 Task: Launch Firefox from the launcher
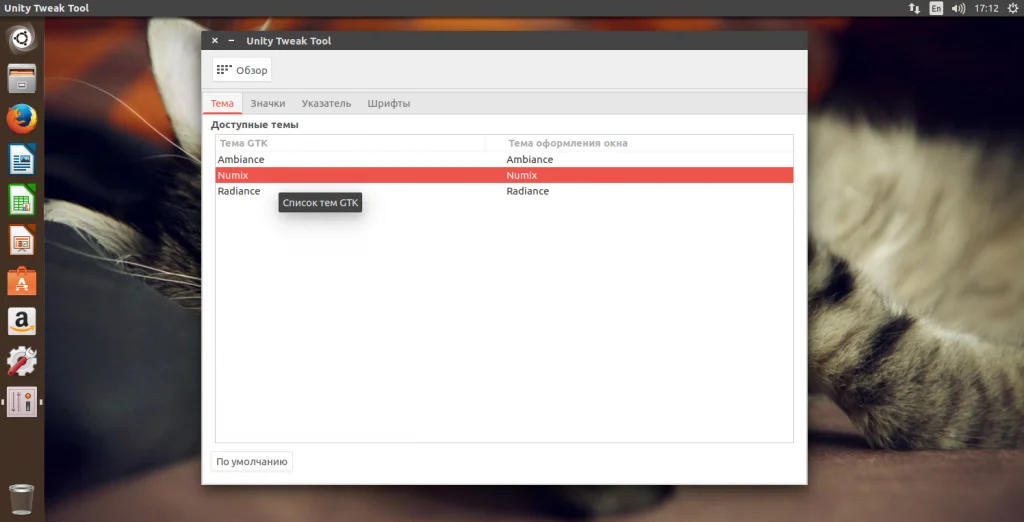coord(22,119)
